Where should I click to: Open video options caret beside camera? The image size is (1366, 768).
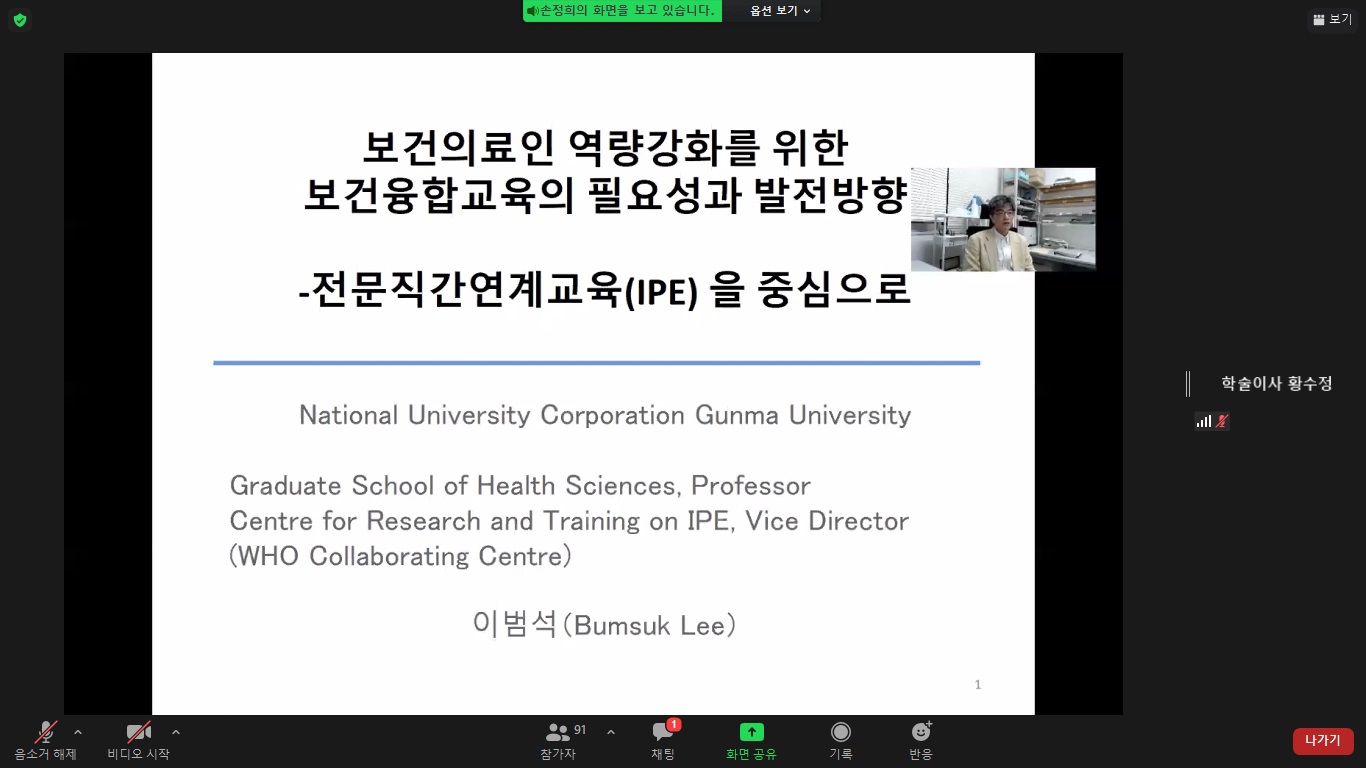[176, 732]
